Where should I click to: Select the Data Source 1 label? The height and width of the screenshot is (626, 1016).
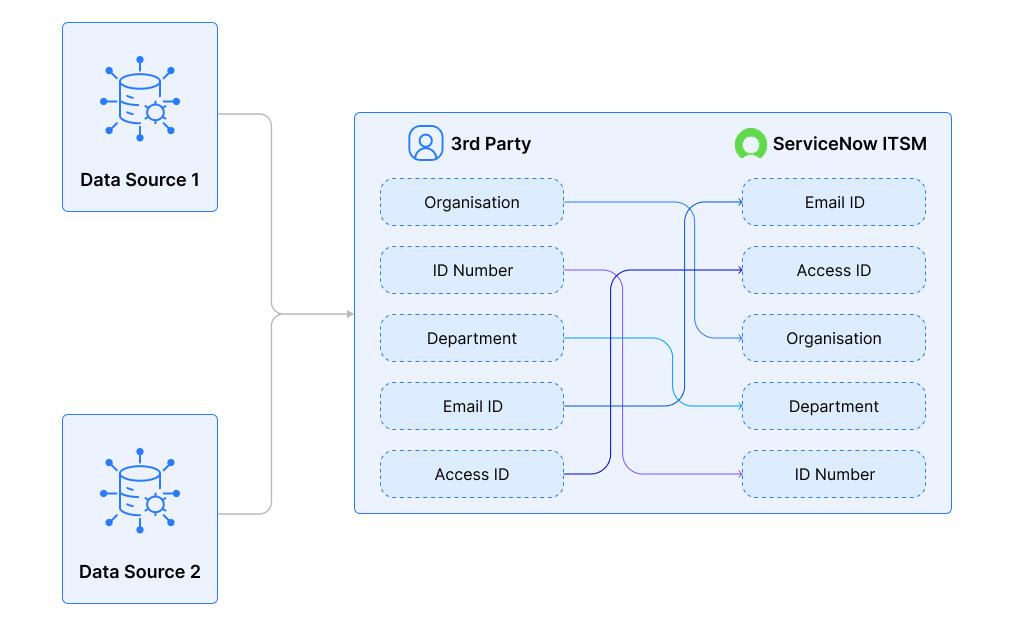tap(140, 180)
